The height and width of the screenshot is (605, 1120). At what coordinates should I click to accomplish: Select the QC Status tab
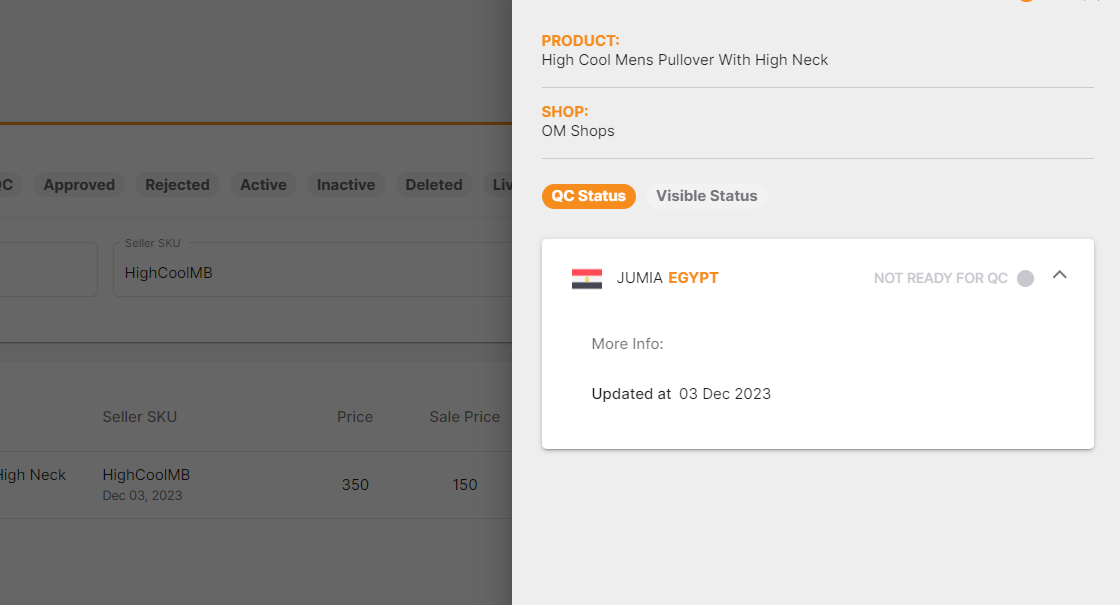pos(589,196)
